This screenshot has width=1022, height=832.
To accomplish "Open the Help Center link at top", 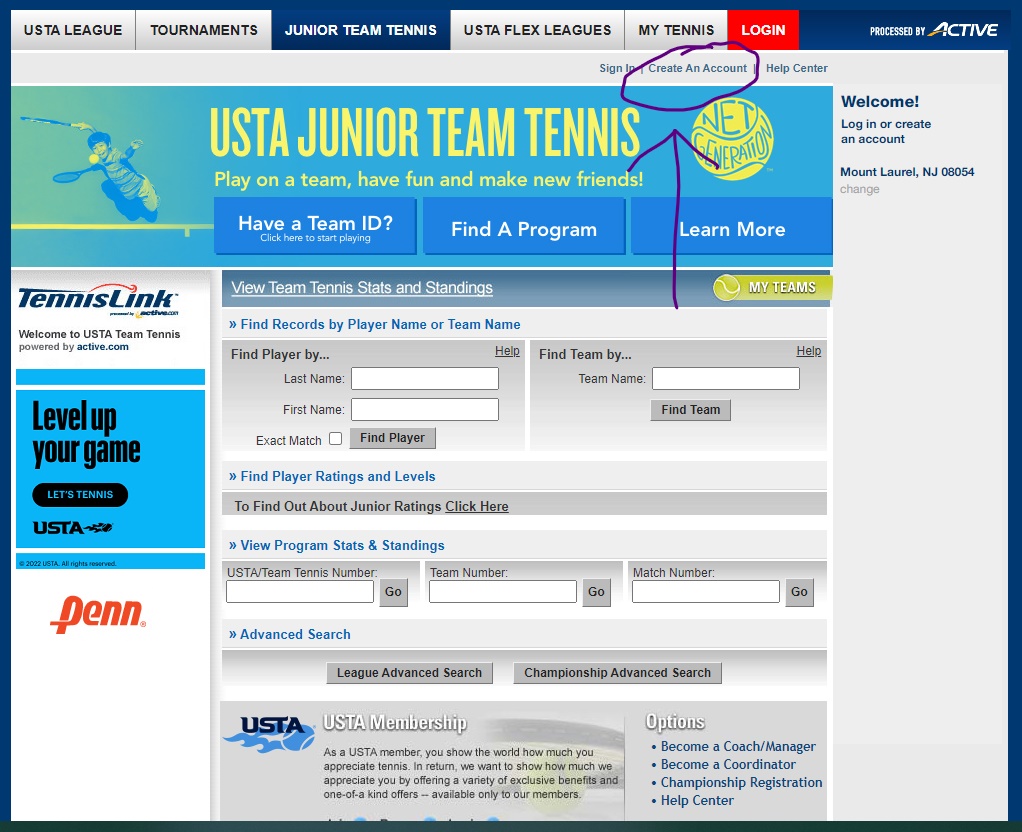I will pyautogui.click(x=796, y=68).
